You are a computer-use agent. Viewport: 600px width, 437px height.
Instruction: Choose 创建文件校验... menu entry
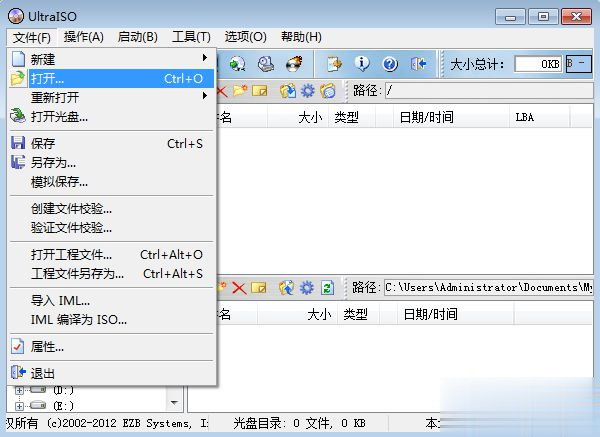pos(111,209)
